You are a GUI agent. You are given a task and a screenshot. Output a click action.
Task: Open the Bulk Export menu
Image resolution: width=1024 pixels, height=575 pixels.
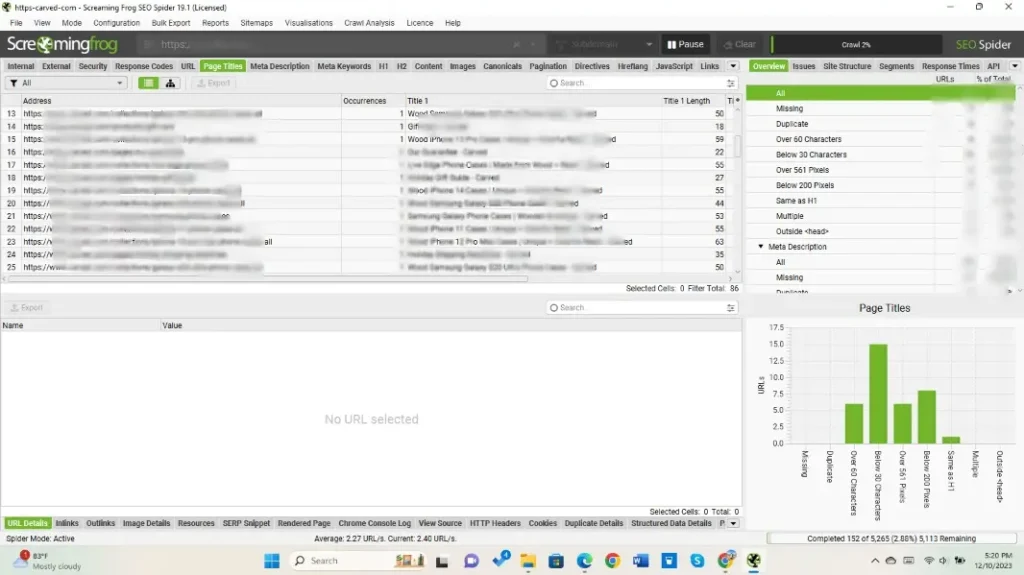pos(170,23)
